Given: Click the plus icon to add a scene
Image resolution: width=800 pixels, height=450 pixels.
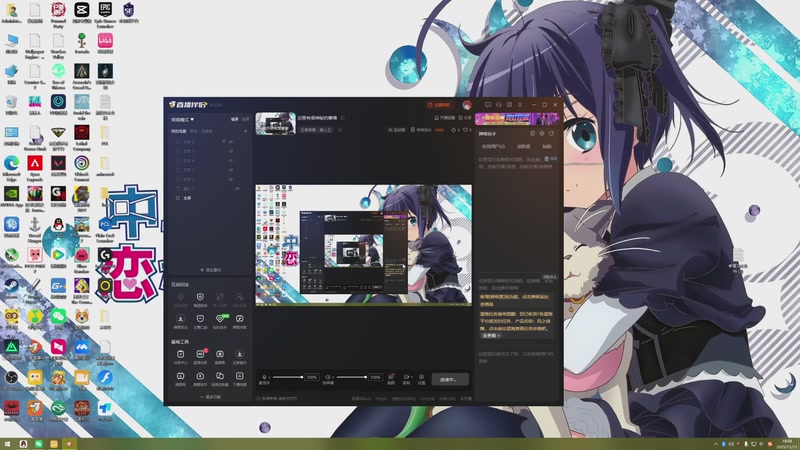Looking at the screenshot, I should 245,131.
